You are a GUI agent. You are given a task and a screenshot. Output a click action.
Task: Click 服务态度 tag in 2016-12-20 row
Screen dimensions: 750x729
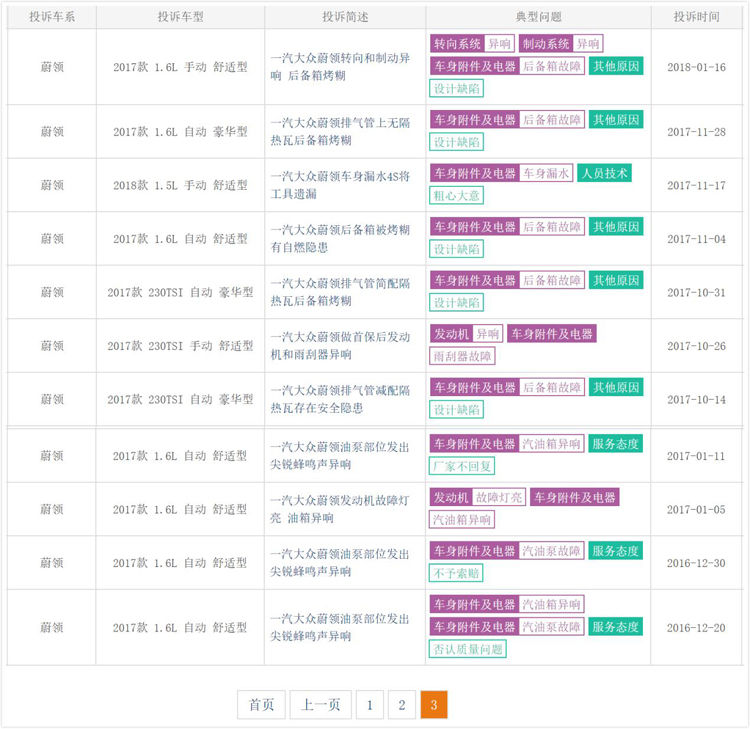point(615,627)
